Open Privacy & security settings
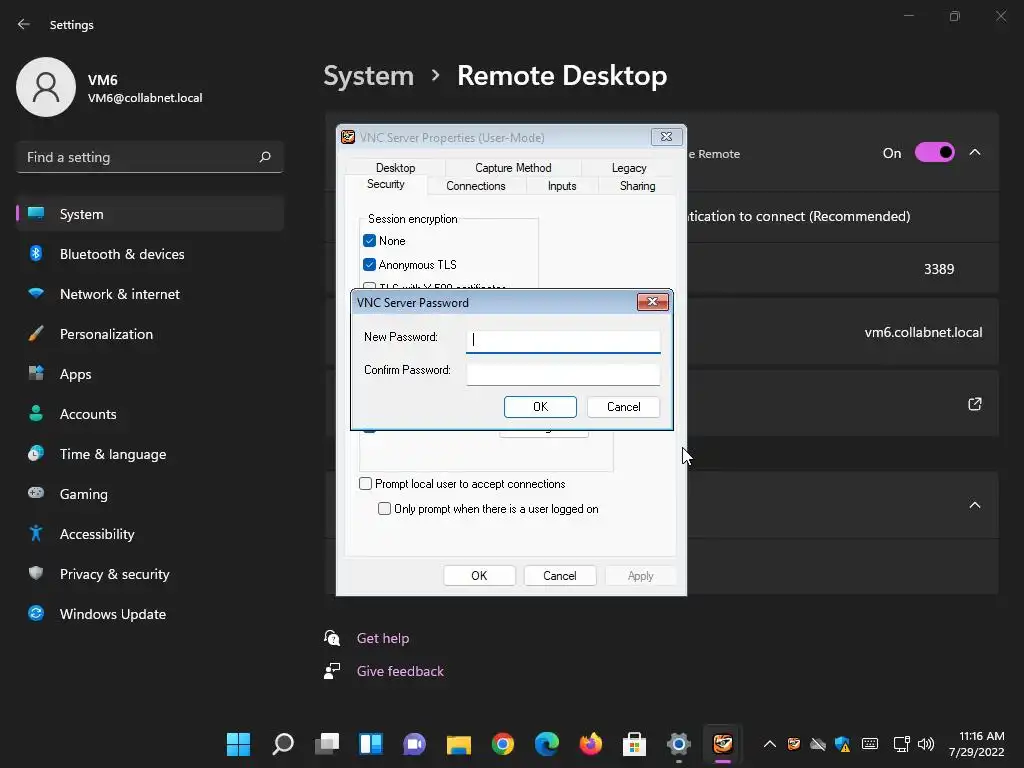 (150, 574)
